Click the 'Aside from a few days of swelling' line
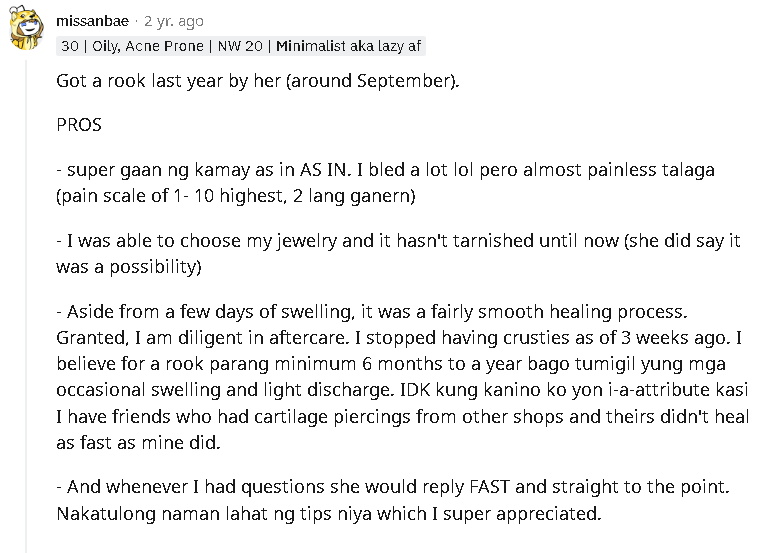Screen dimensions: 774x553 coord(372,312)
